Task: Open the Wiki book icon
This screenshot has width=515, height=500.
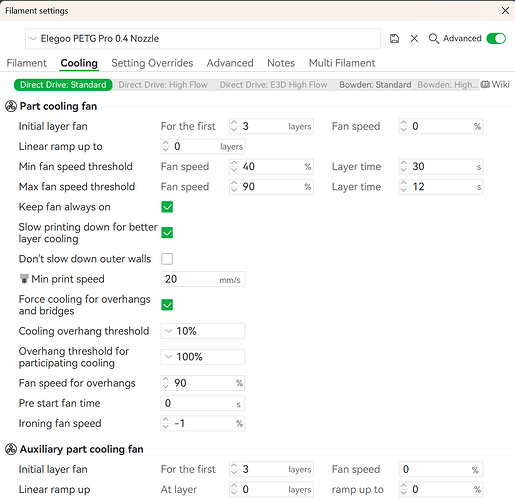Action: 485,84
